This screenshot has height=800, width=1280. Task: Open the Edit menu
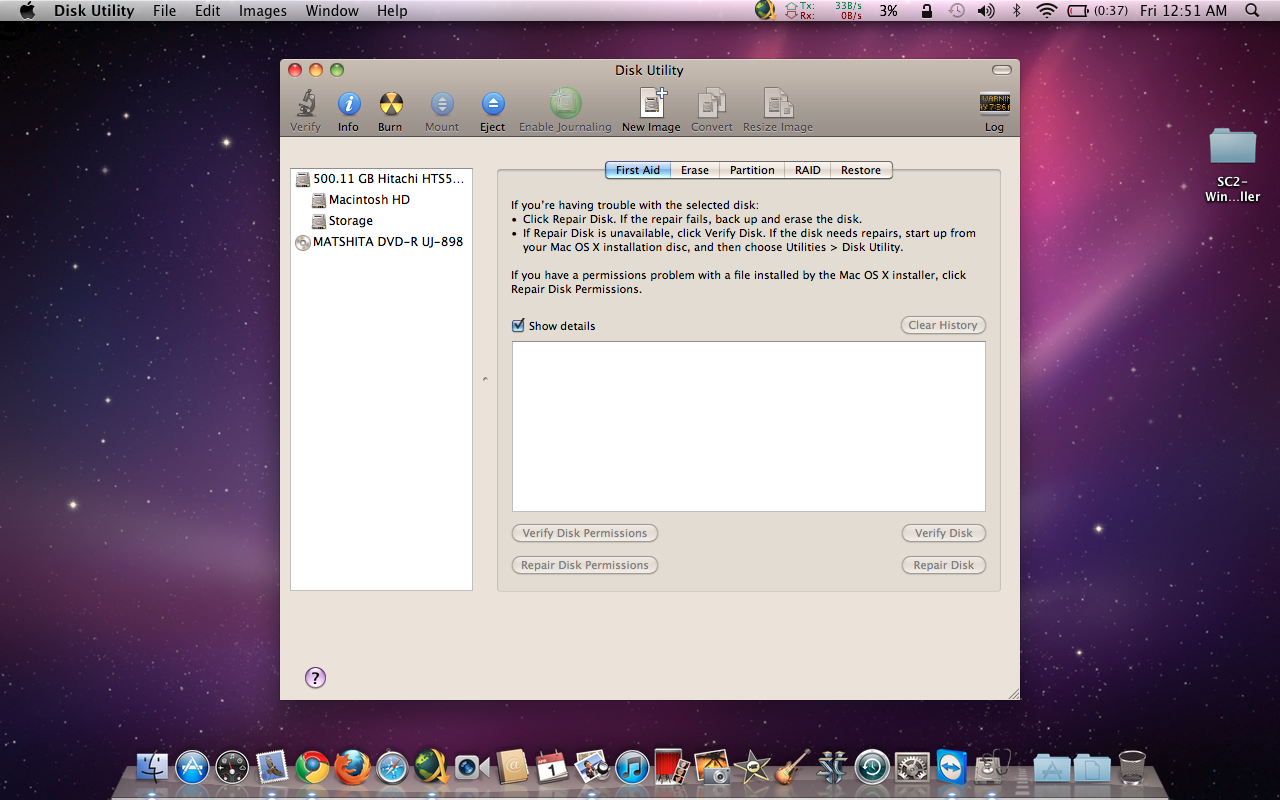click(x=208, y=11)
